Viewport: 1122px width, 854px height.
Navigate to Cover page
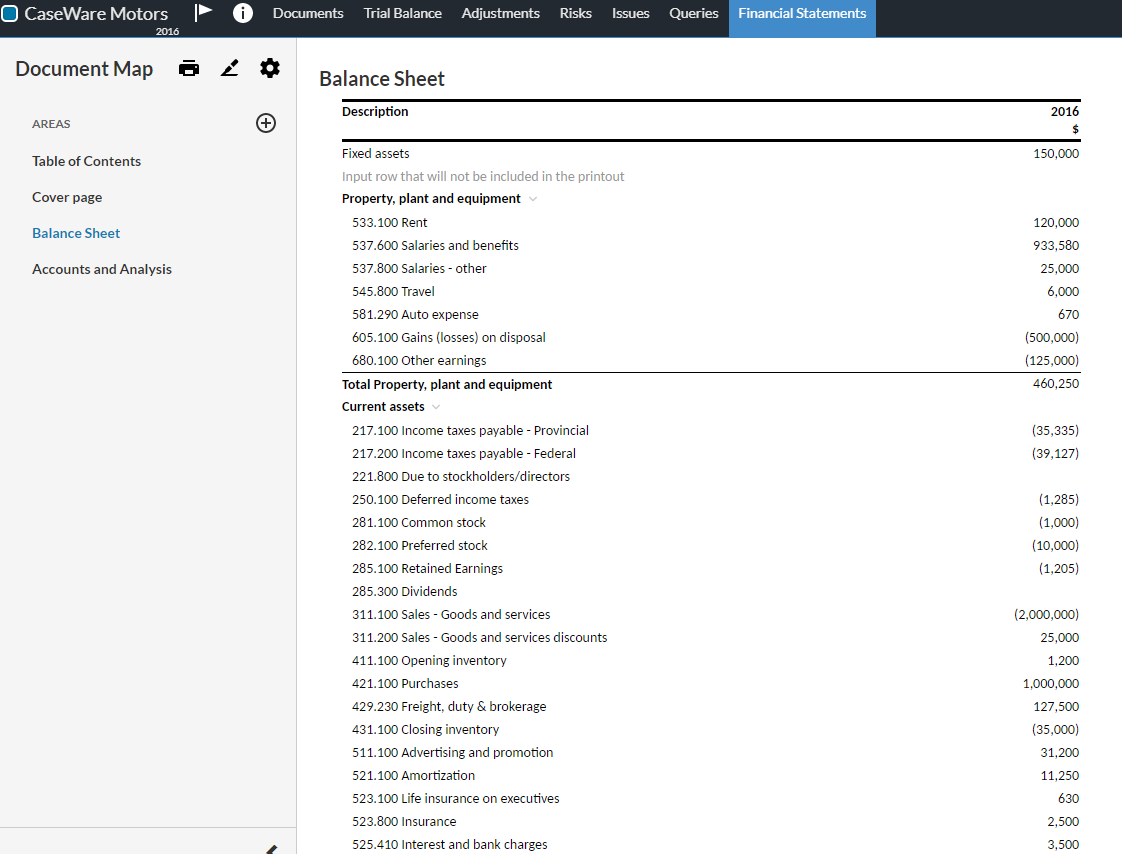pyautogui.click(x=67, y=197)
